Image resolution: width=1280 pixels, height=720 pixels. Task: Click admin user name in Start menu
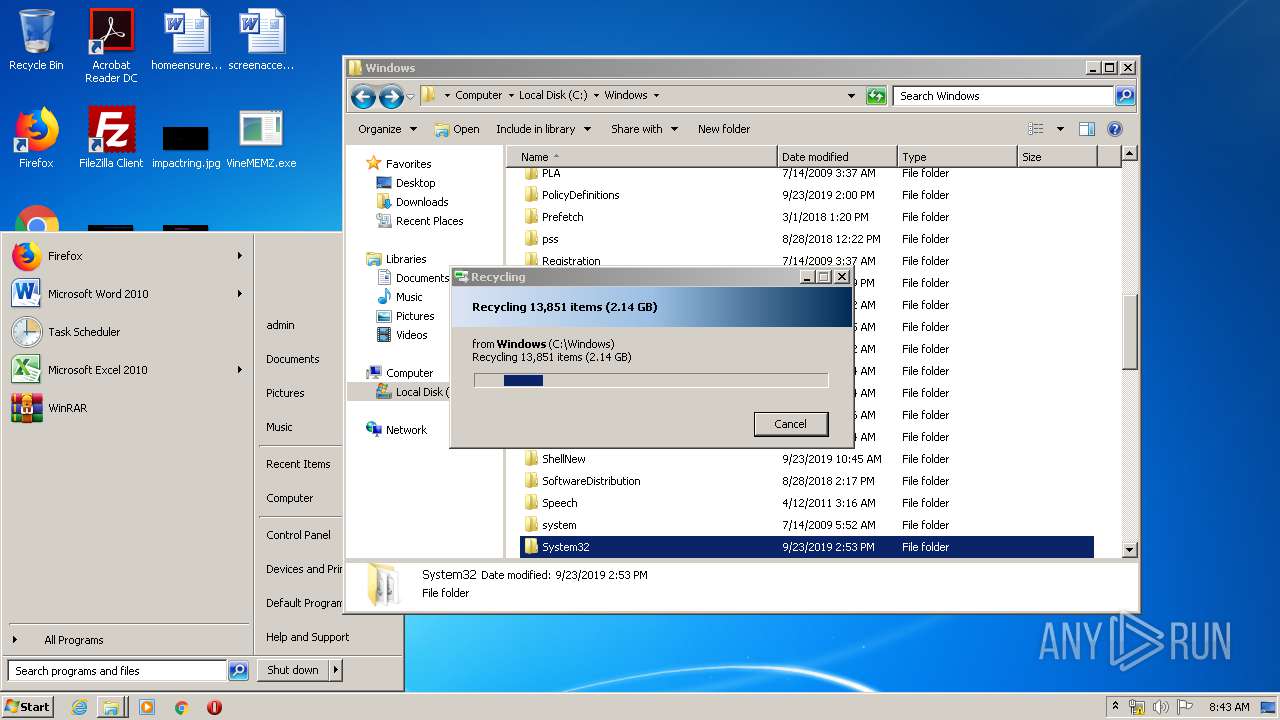coord(280,325)
